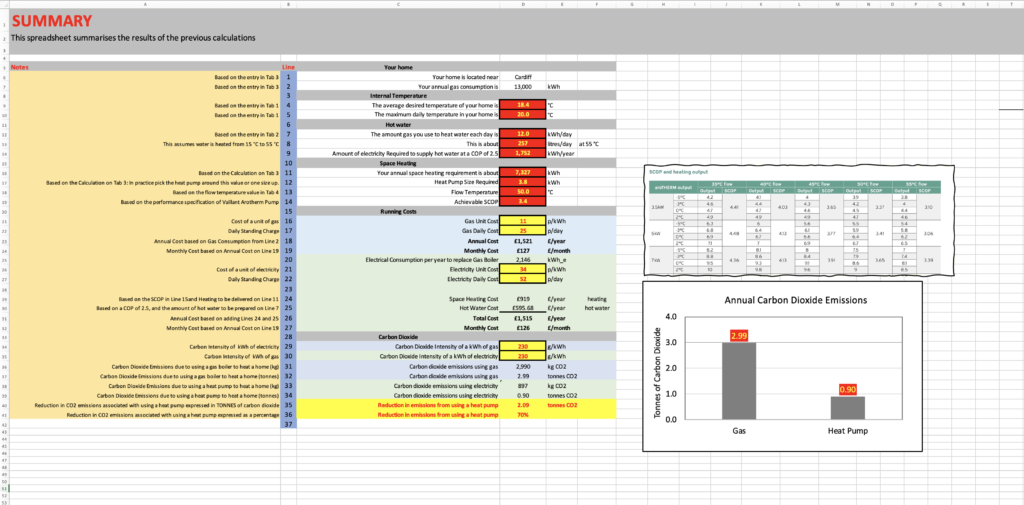Viewport: 1024px width, 505px height.
Task: Select the 'Space Heating' section header
Action: (398, 163)
